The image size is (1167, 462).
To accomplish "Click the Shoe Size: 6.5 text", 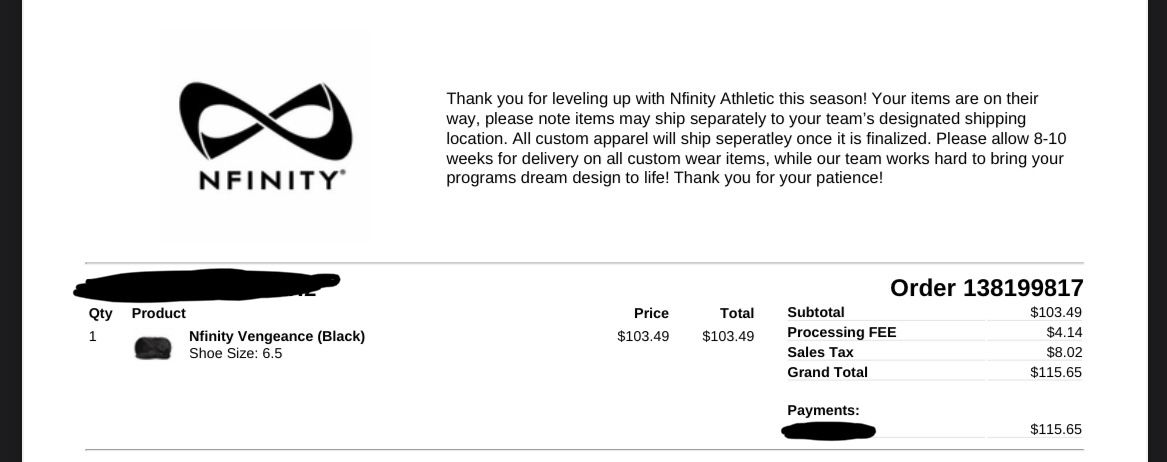I will pyautogui.click(x=235, y=353).
